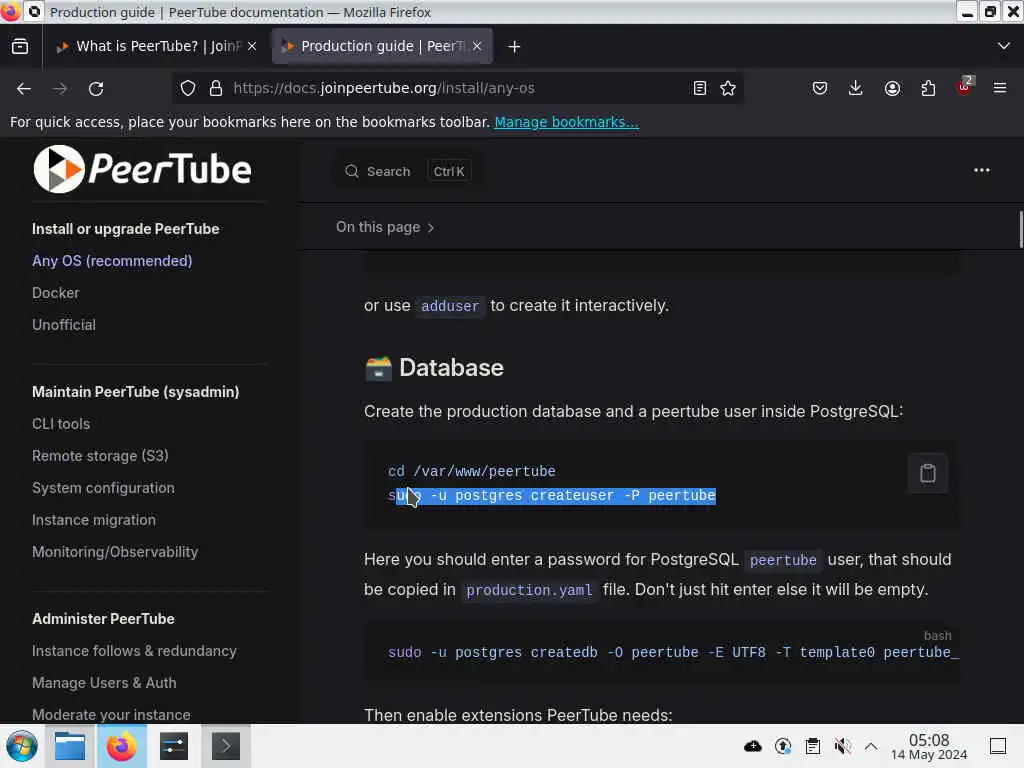Close the Production guide tab
Image resolution: width=1024 pixels, height=768 pixels.
click(x=477, y=46)
